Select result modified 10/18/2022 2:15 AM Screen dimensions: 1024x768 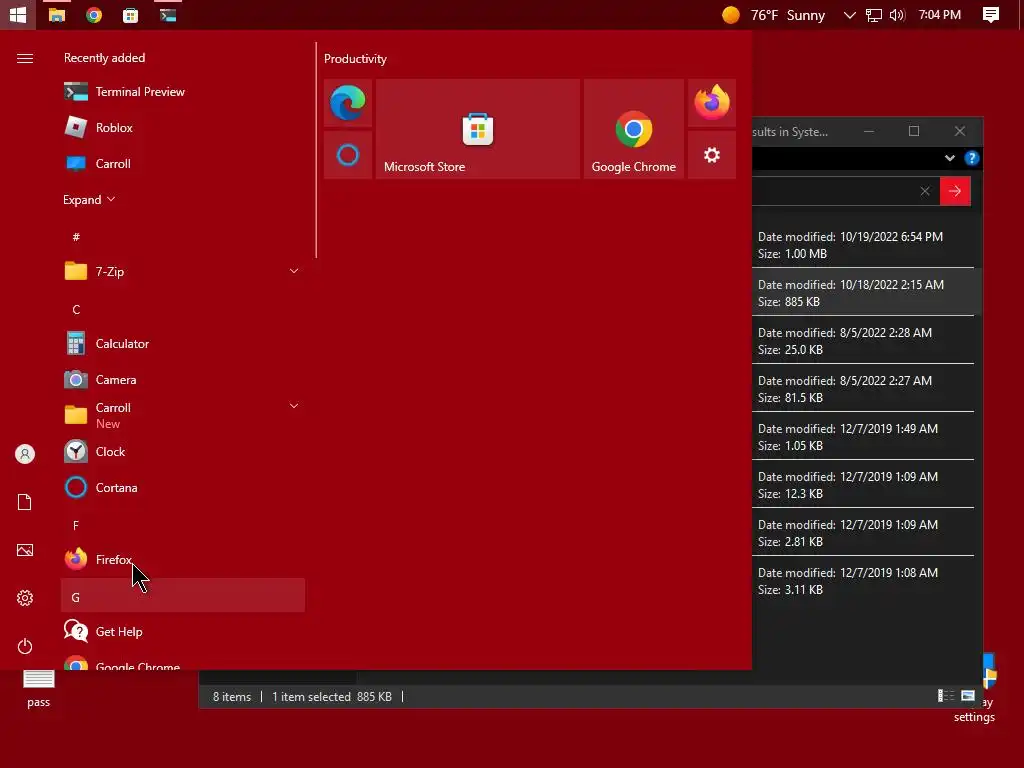pos(863,293)
